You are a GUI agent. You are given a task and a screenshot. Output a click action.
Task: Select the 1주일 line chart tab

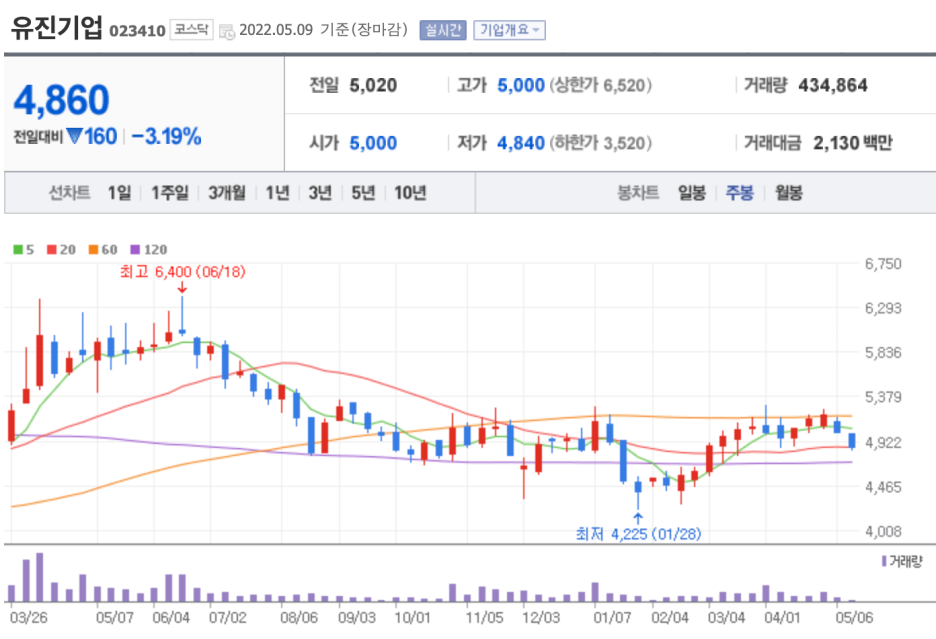click(x=170, y=192)
